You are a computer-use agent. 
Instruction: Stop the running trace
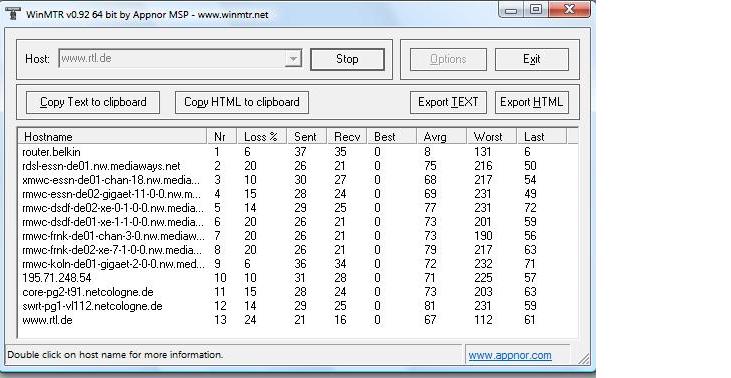tap(347, 59)
